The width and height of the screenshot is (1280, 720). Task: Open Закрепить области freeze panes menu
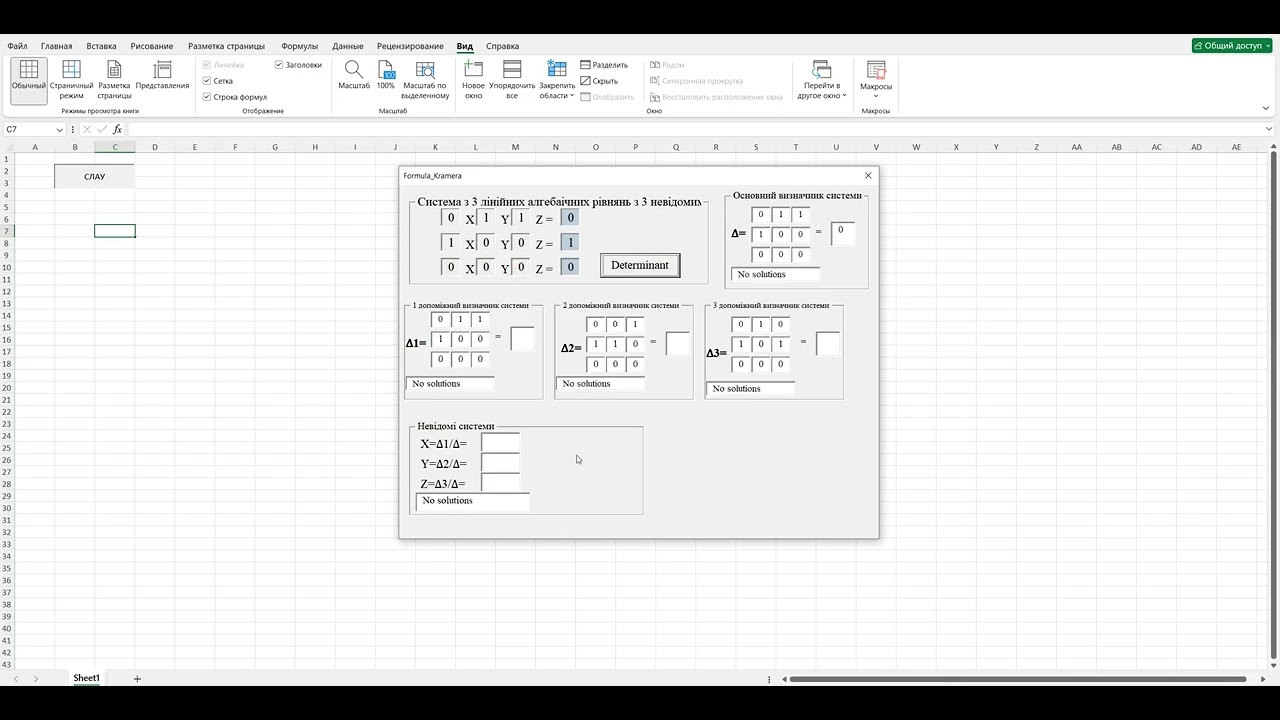tap(557, 79)
